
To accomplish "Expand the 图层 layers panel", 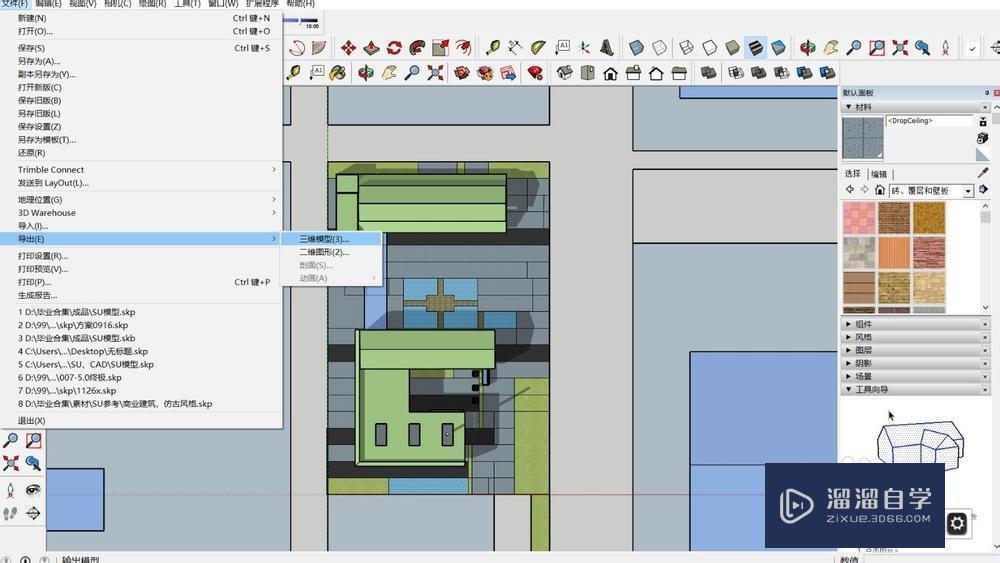I will click(x=848, y=350).
